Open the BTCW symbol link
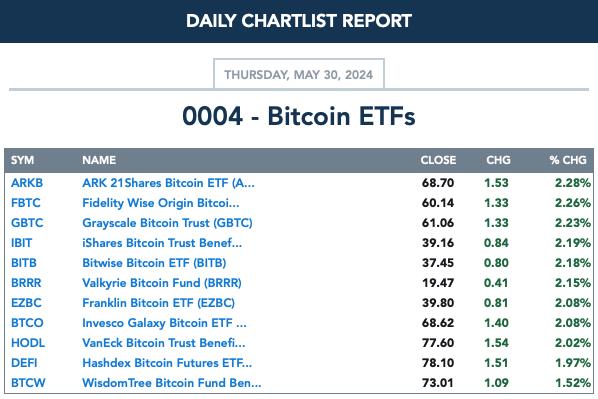This screenshot has height=399, width=598. point(28,383)
